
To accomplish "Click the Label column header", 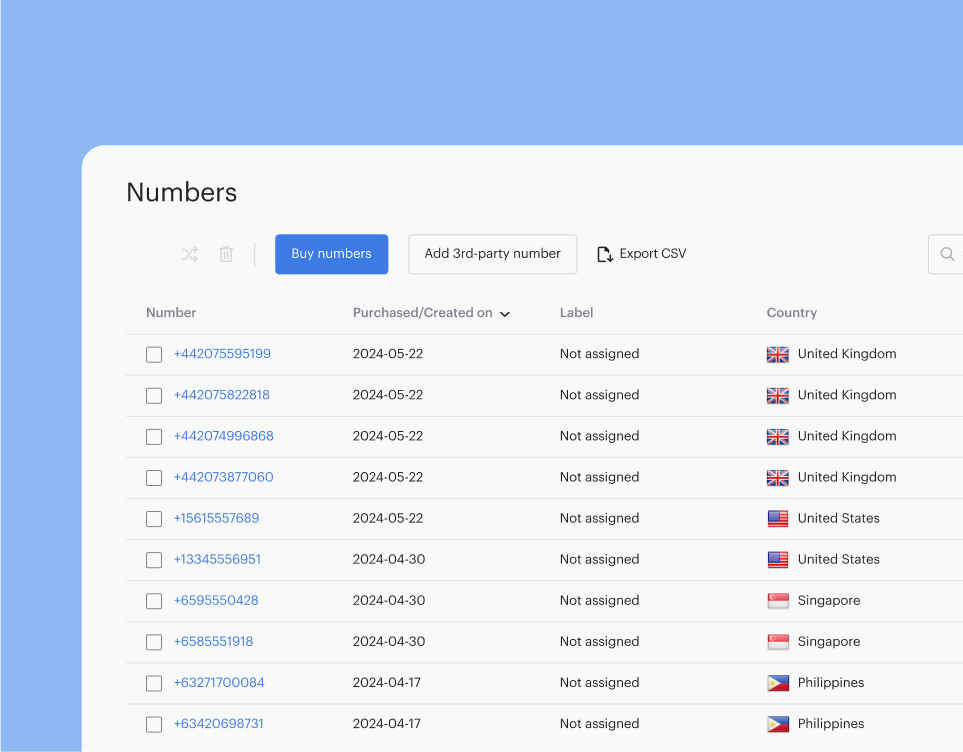I will (576, 313).
